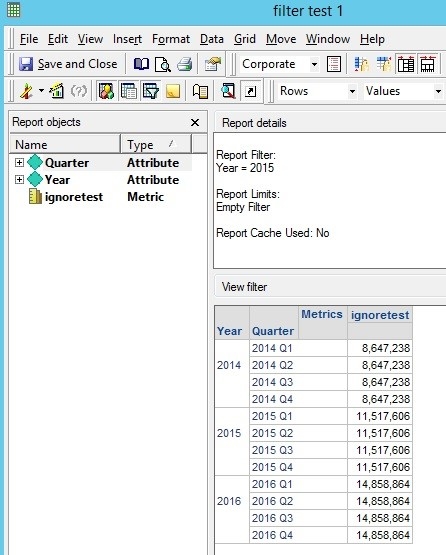
Task: Click the search report magnifier icon
Action: [228, 91]
